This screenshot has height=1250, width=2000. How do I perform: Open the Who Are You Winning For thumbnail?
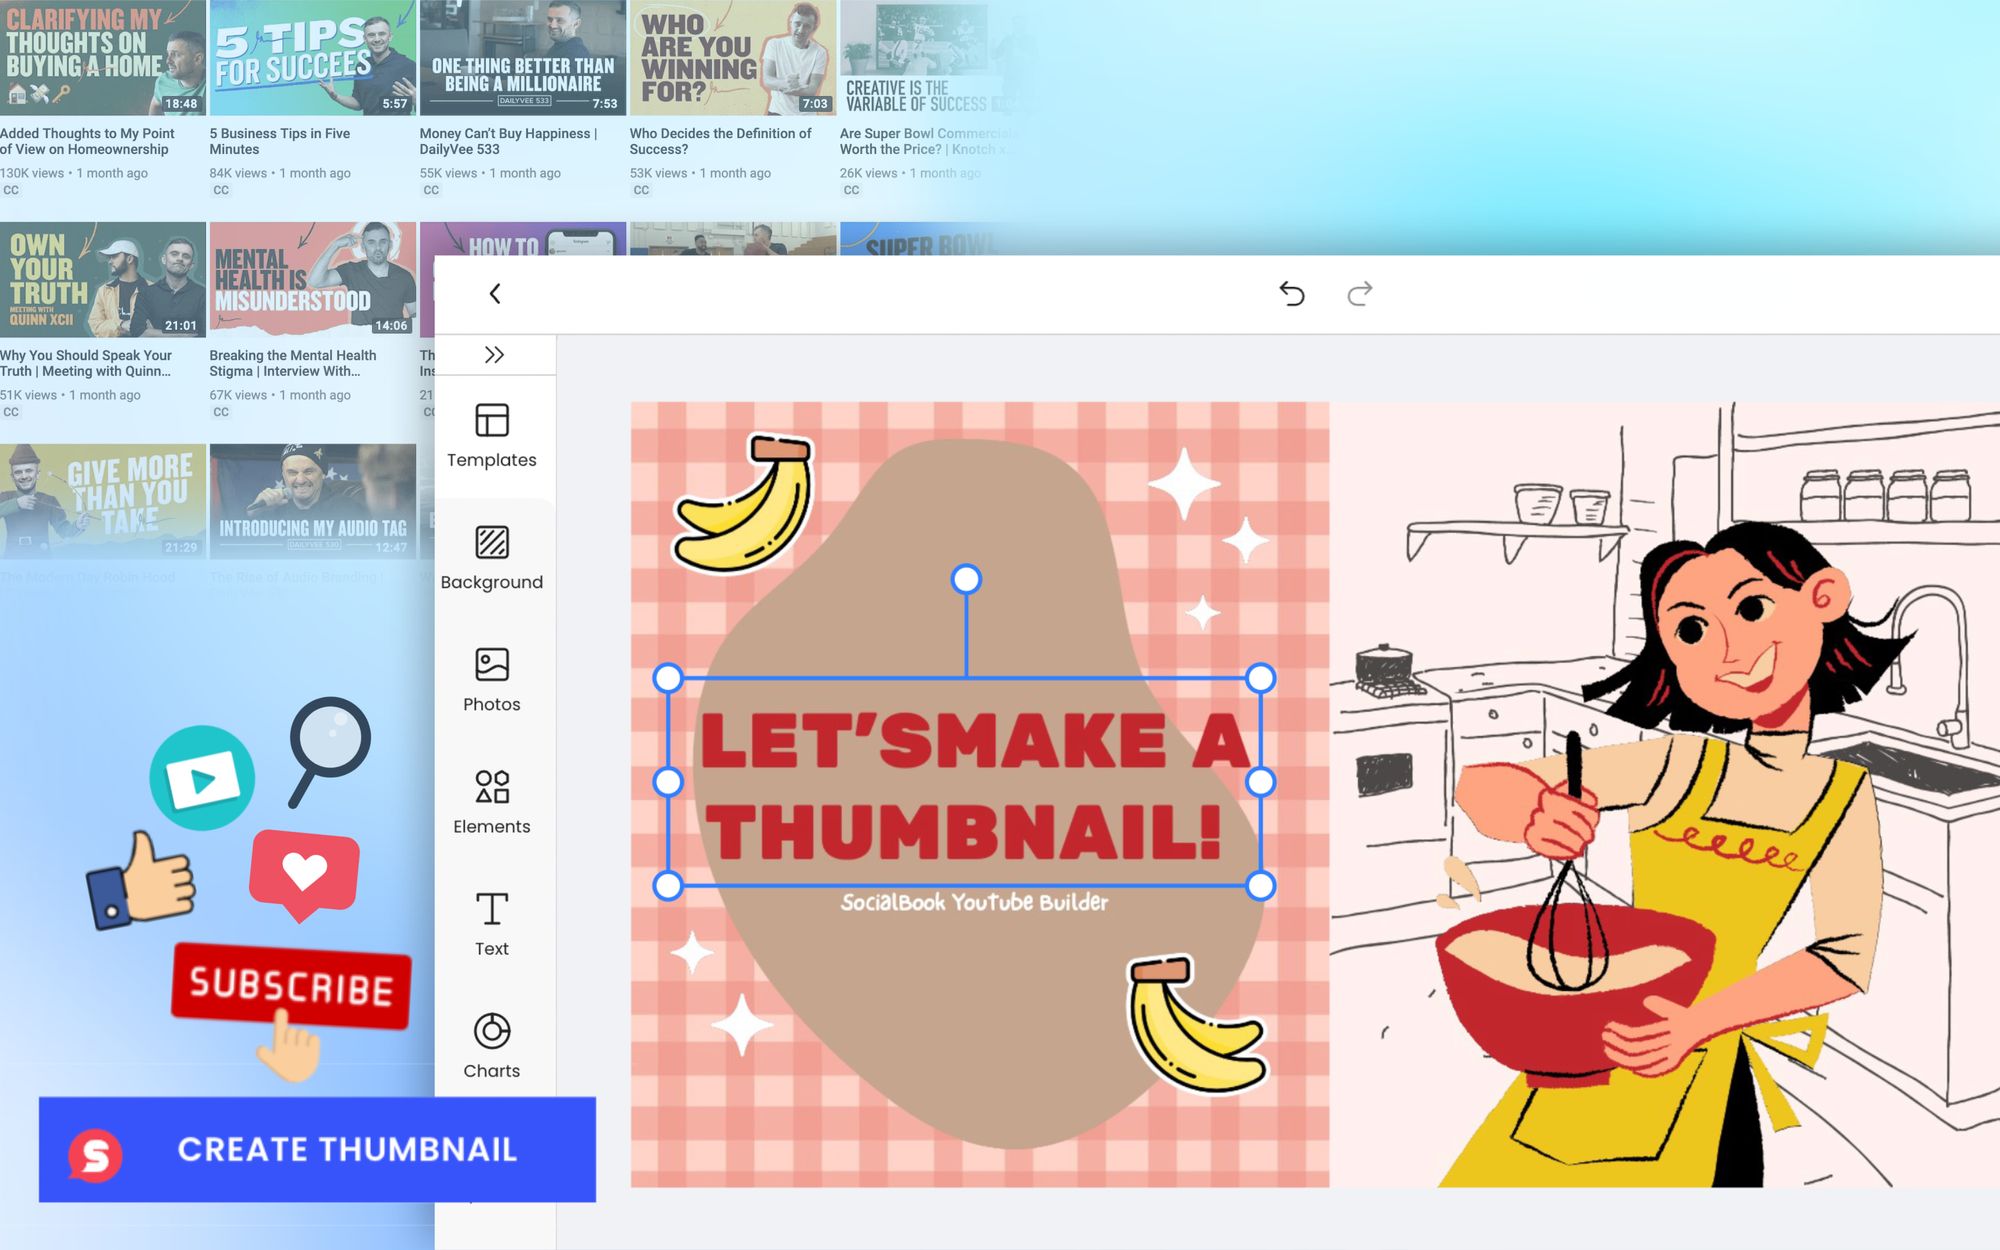pyautogui.click(x=733, y=57)
